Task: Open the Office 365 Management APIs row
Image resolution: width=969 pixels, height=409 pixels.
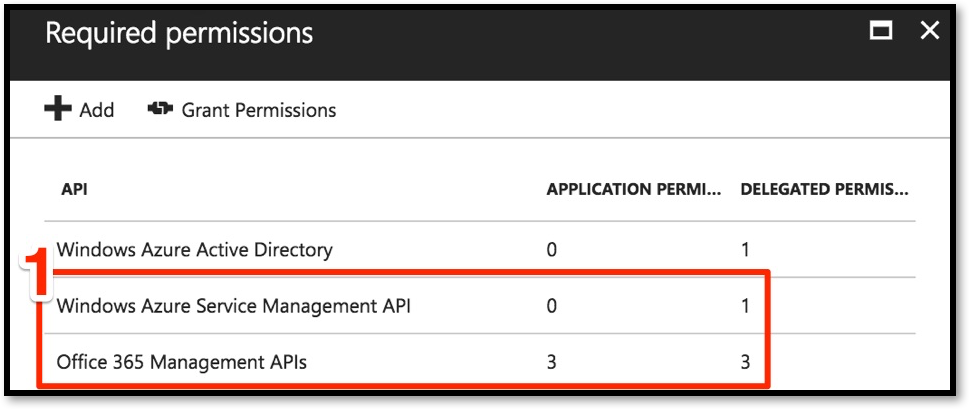Action: [480, 361]
